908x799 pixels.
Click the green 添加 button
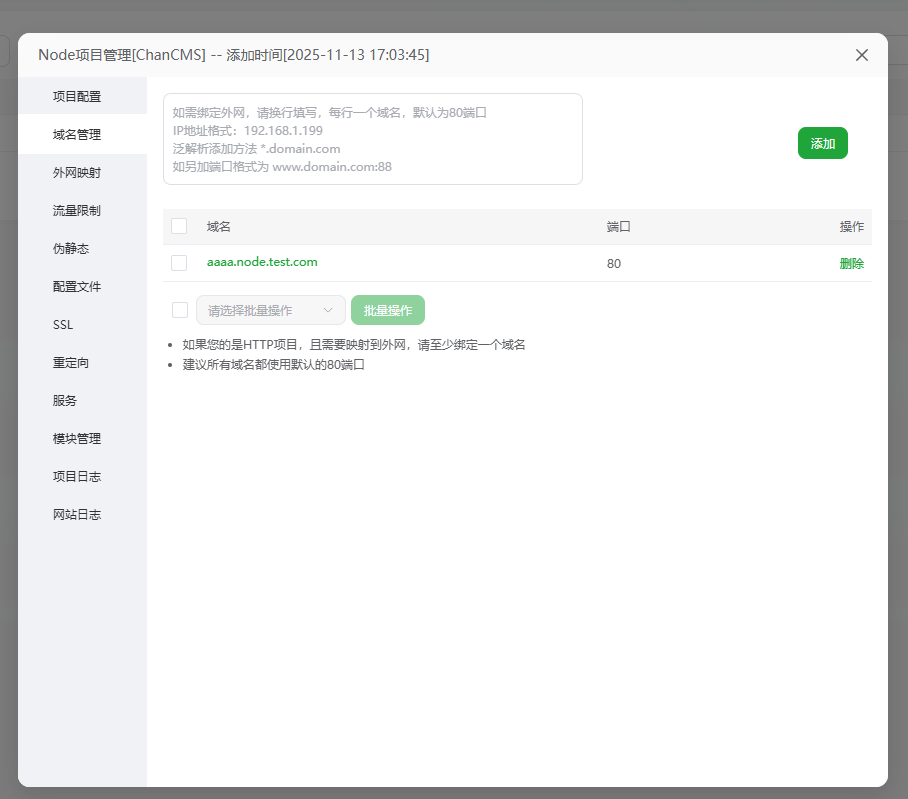pos(822,143)
